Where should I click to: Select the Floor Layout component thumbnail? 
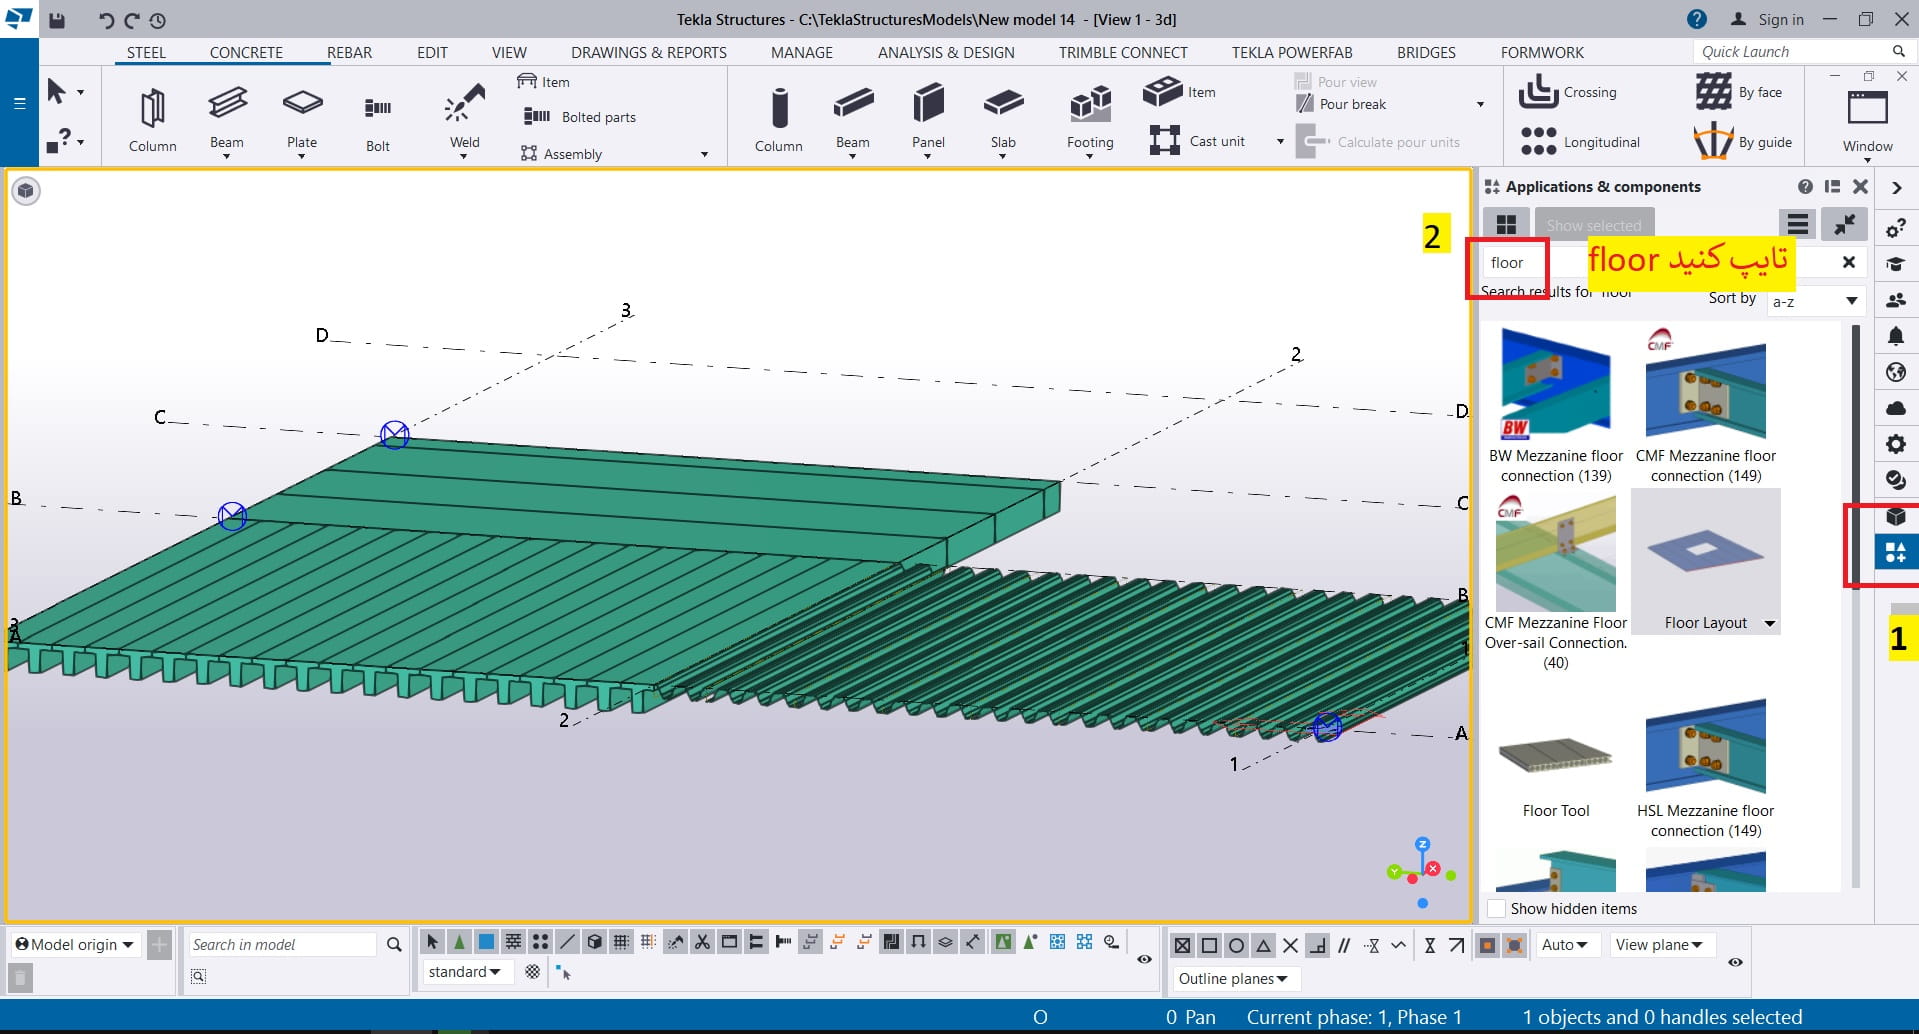tap(1706, 562)
